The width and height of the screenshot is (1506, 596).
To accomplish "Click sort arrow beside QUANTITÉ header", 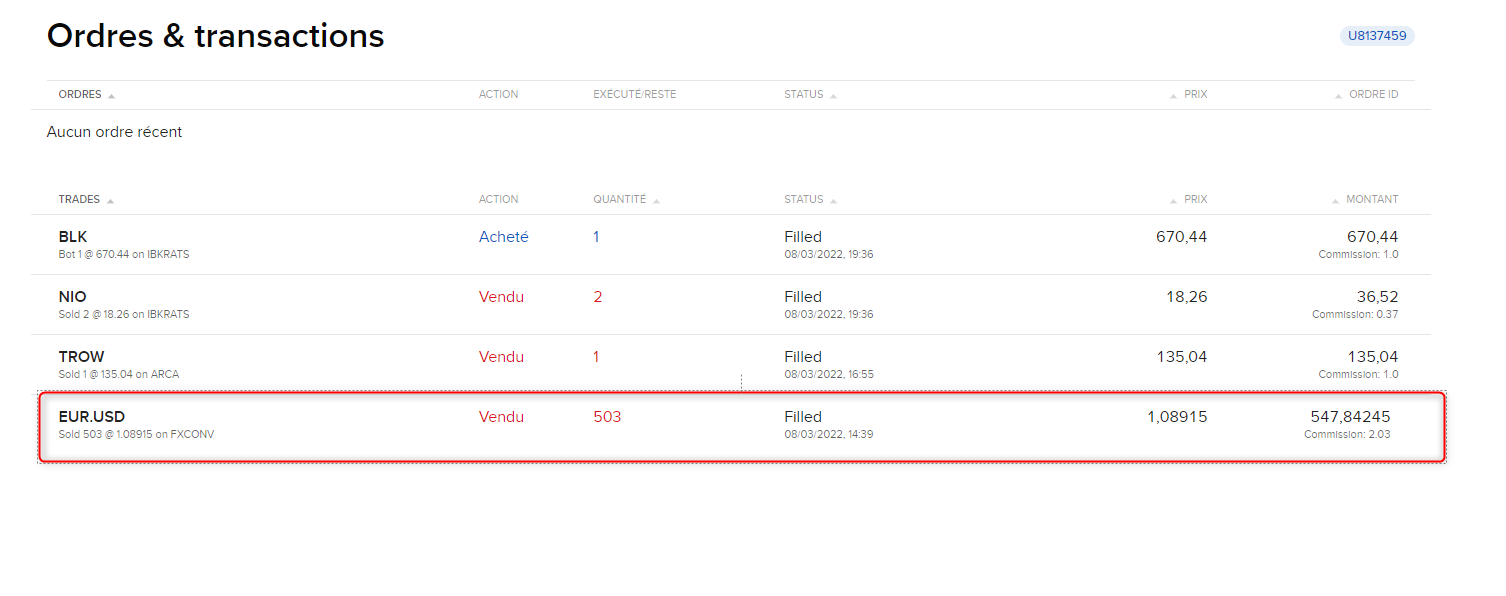I will click(x=656, y=201).
